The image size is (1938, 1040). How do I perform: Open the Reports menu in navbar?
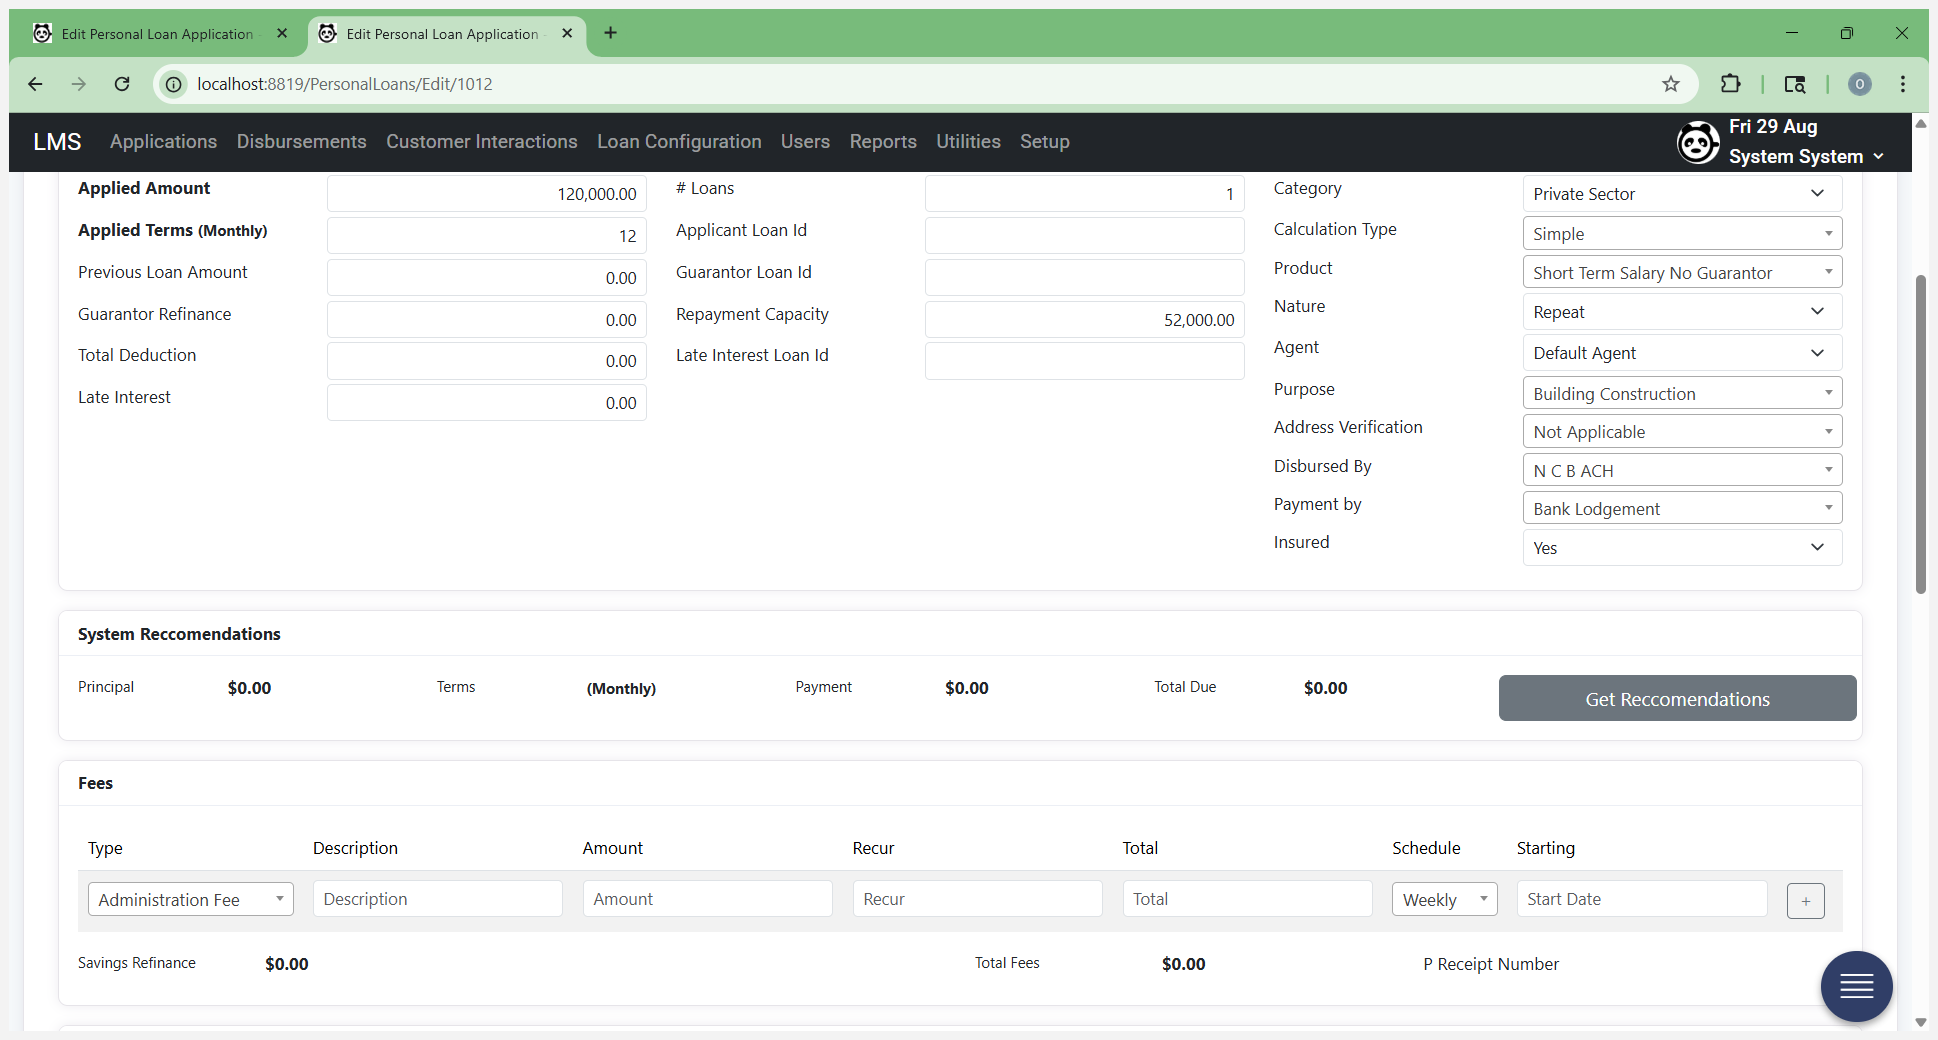[883, 142]
